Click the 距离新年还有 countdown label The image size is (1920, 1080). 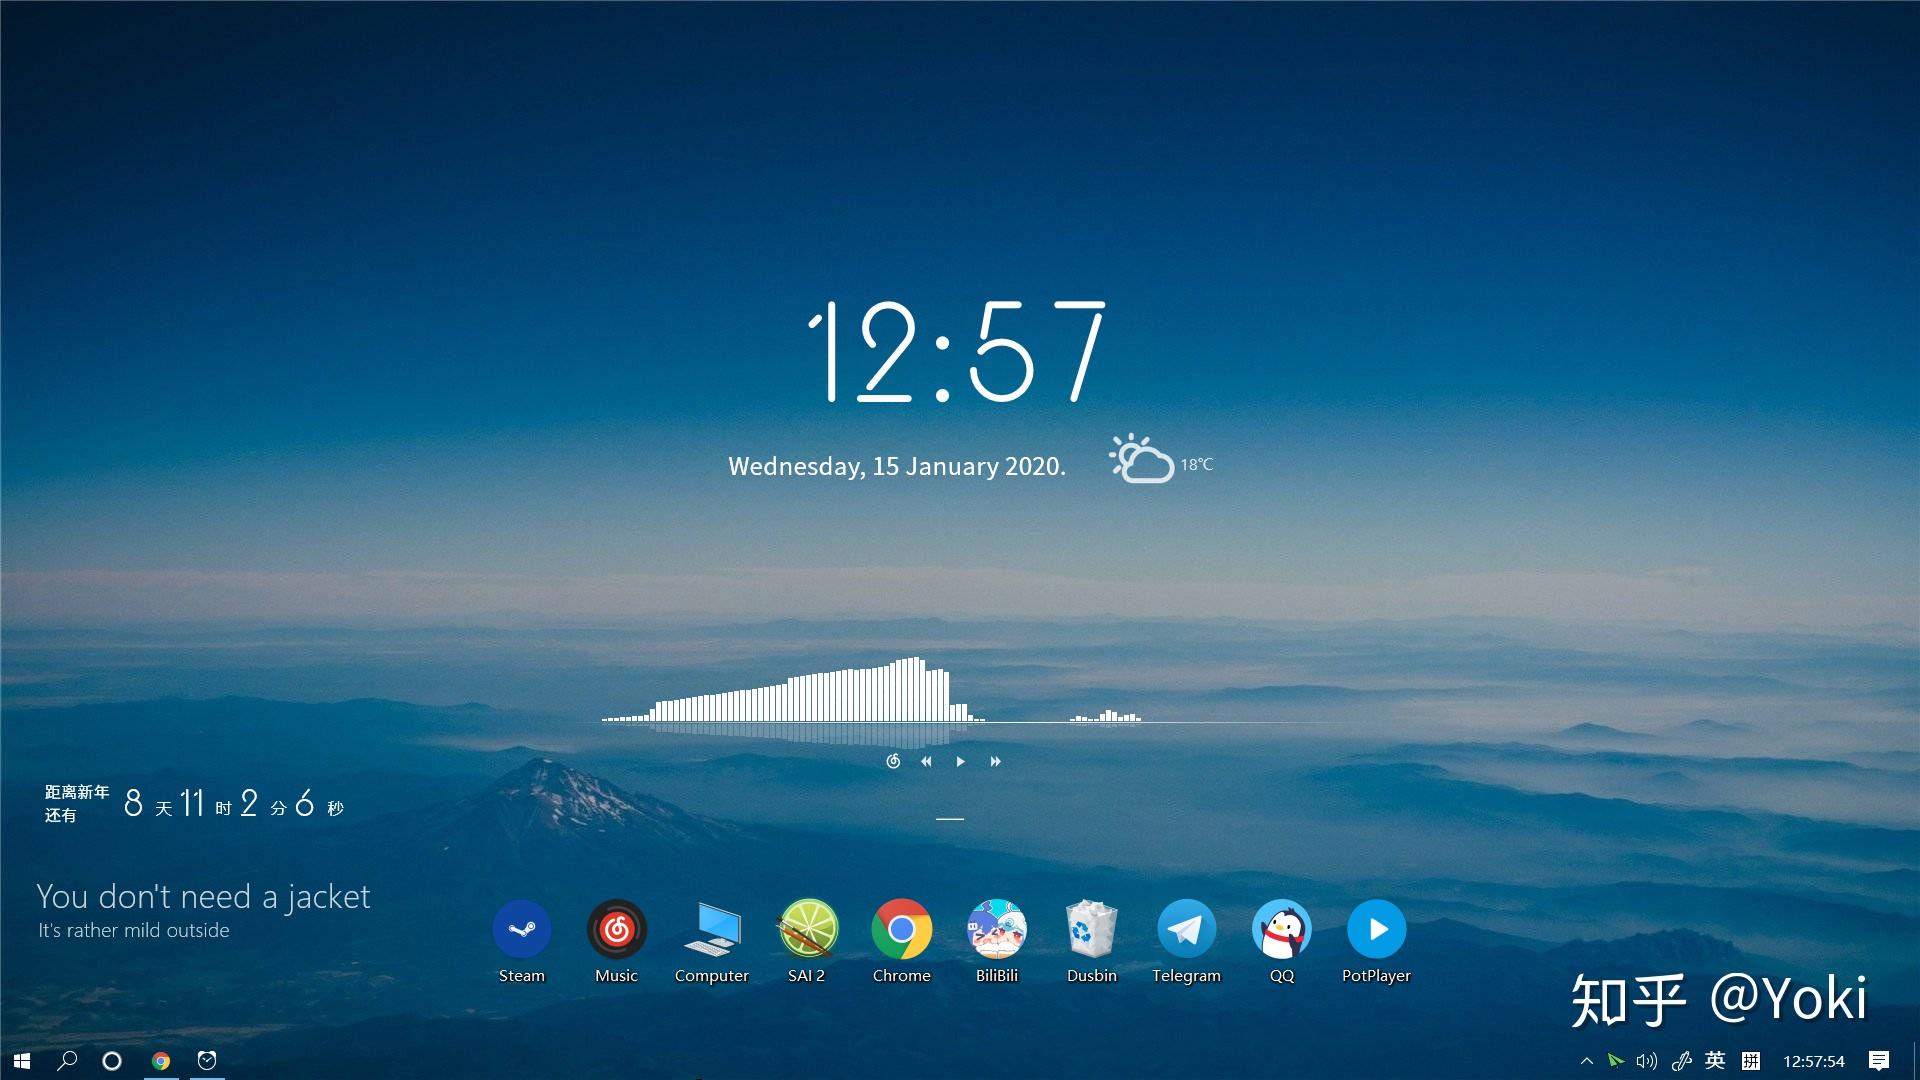pos(76,803)
